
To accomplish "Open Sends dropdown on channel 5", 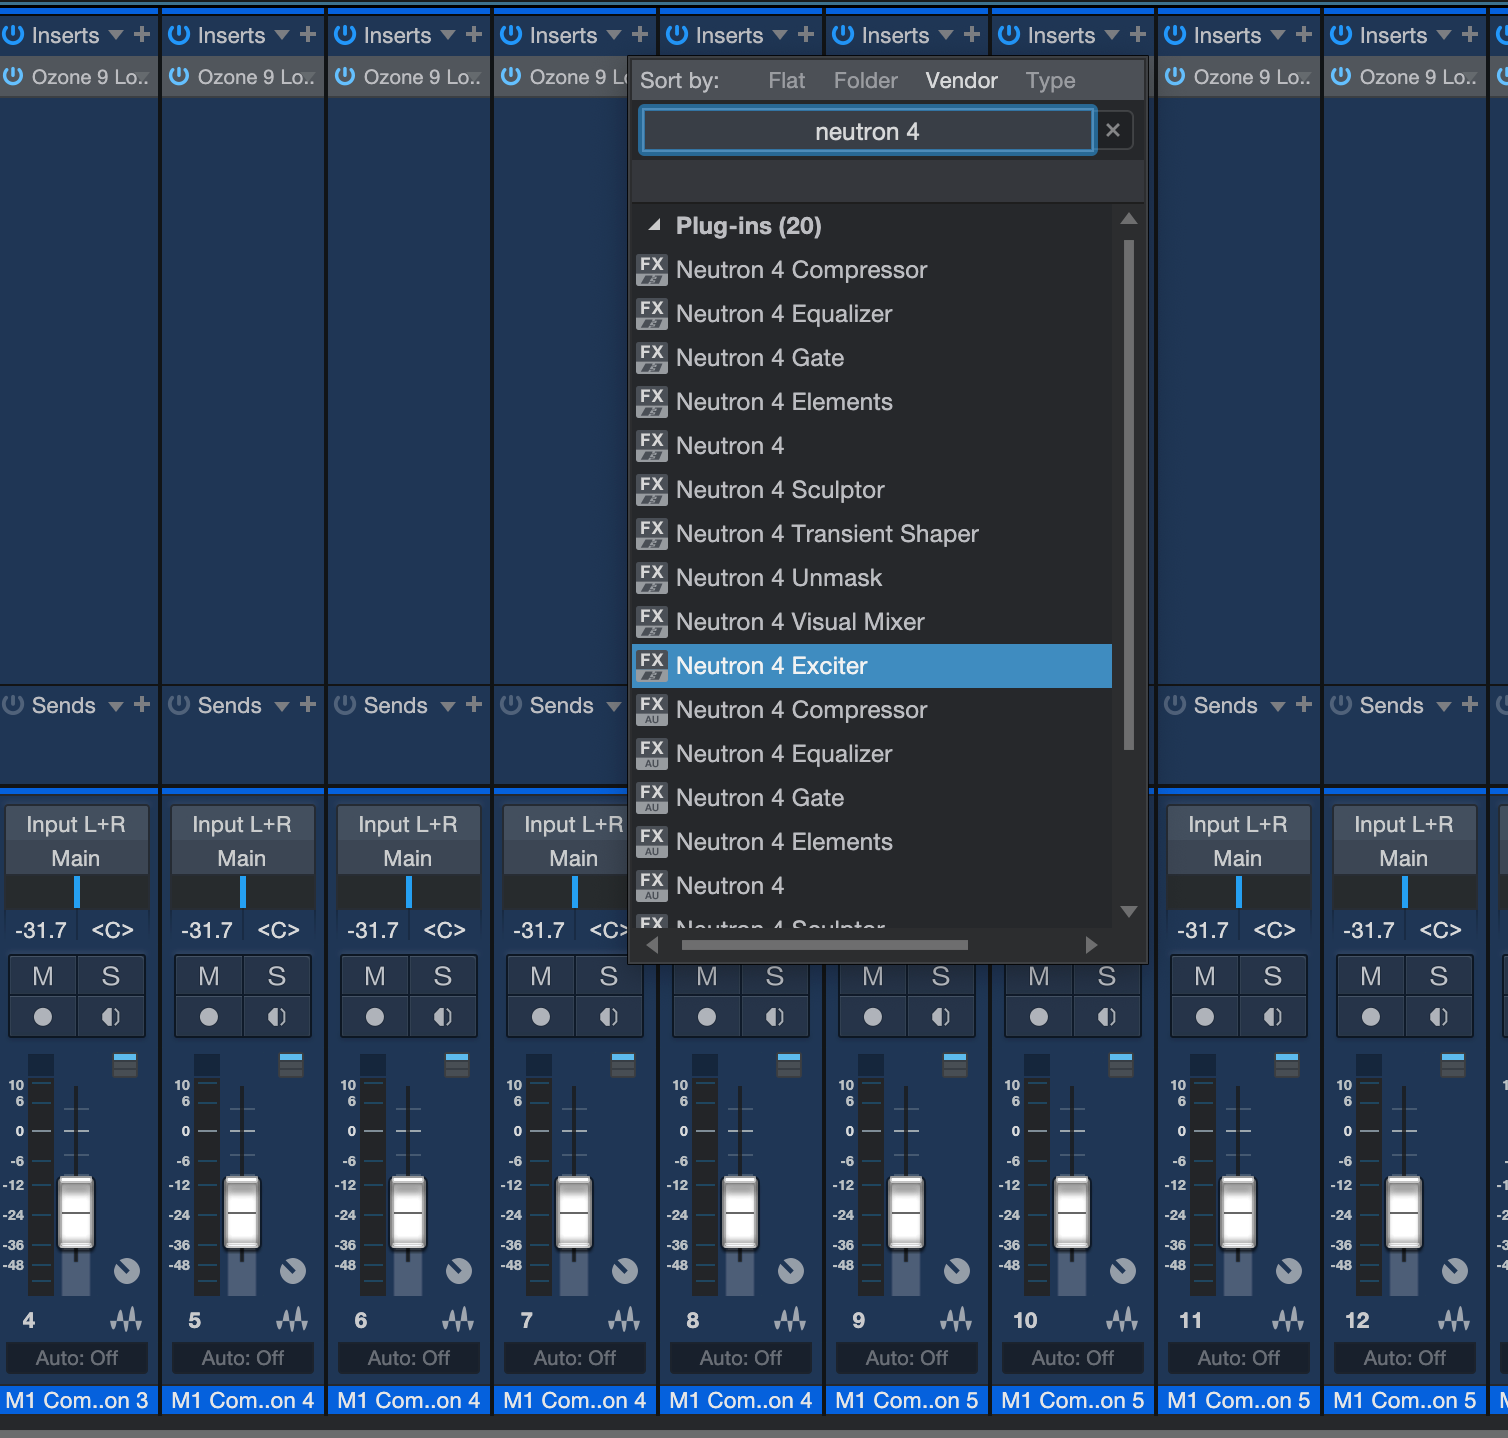I will 282,706.
